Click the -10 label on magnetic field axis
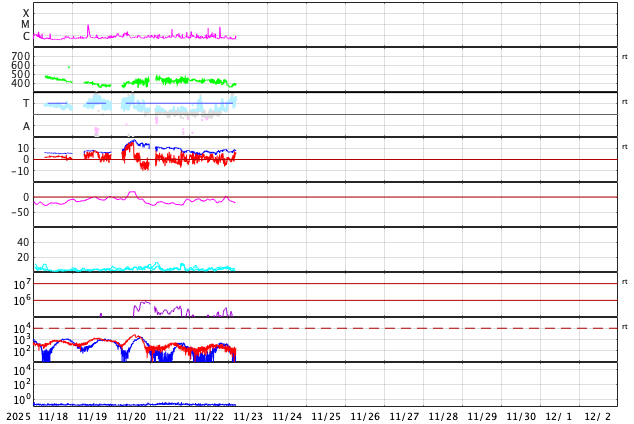Image resolution: width=634 pixels, height=424 pixels. click(20, 171)
